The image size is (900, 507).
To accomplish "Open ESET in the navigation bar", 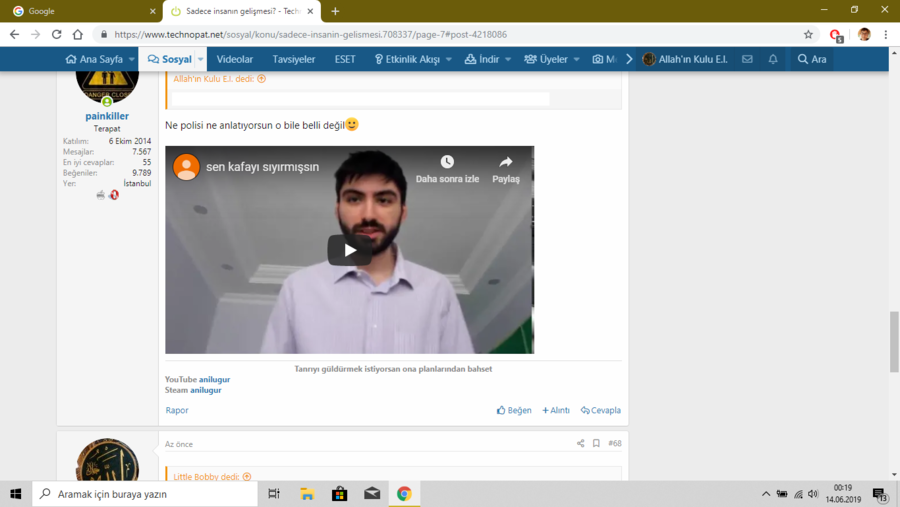I will click(x=345, y=59).
